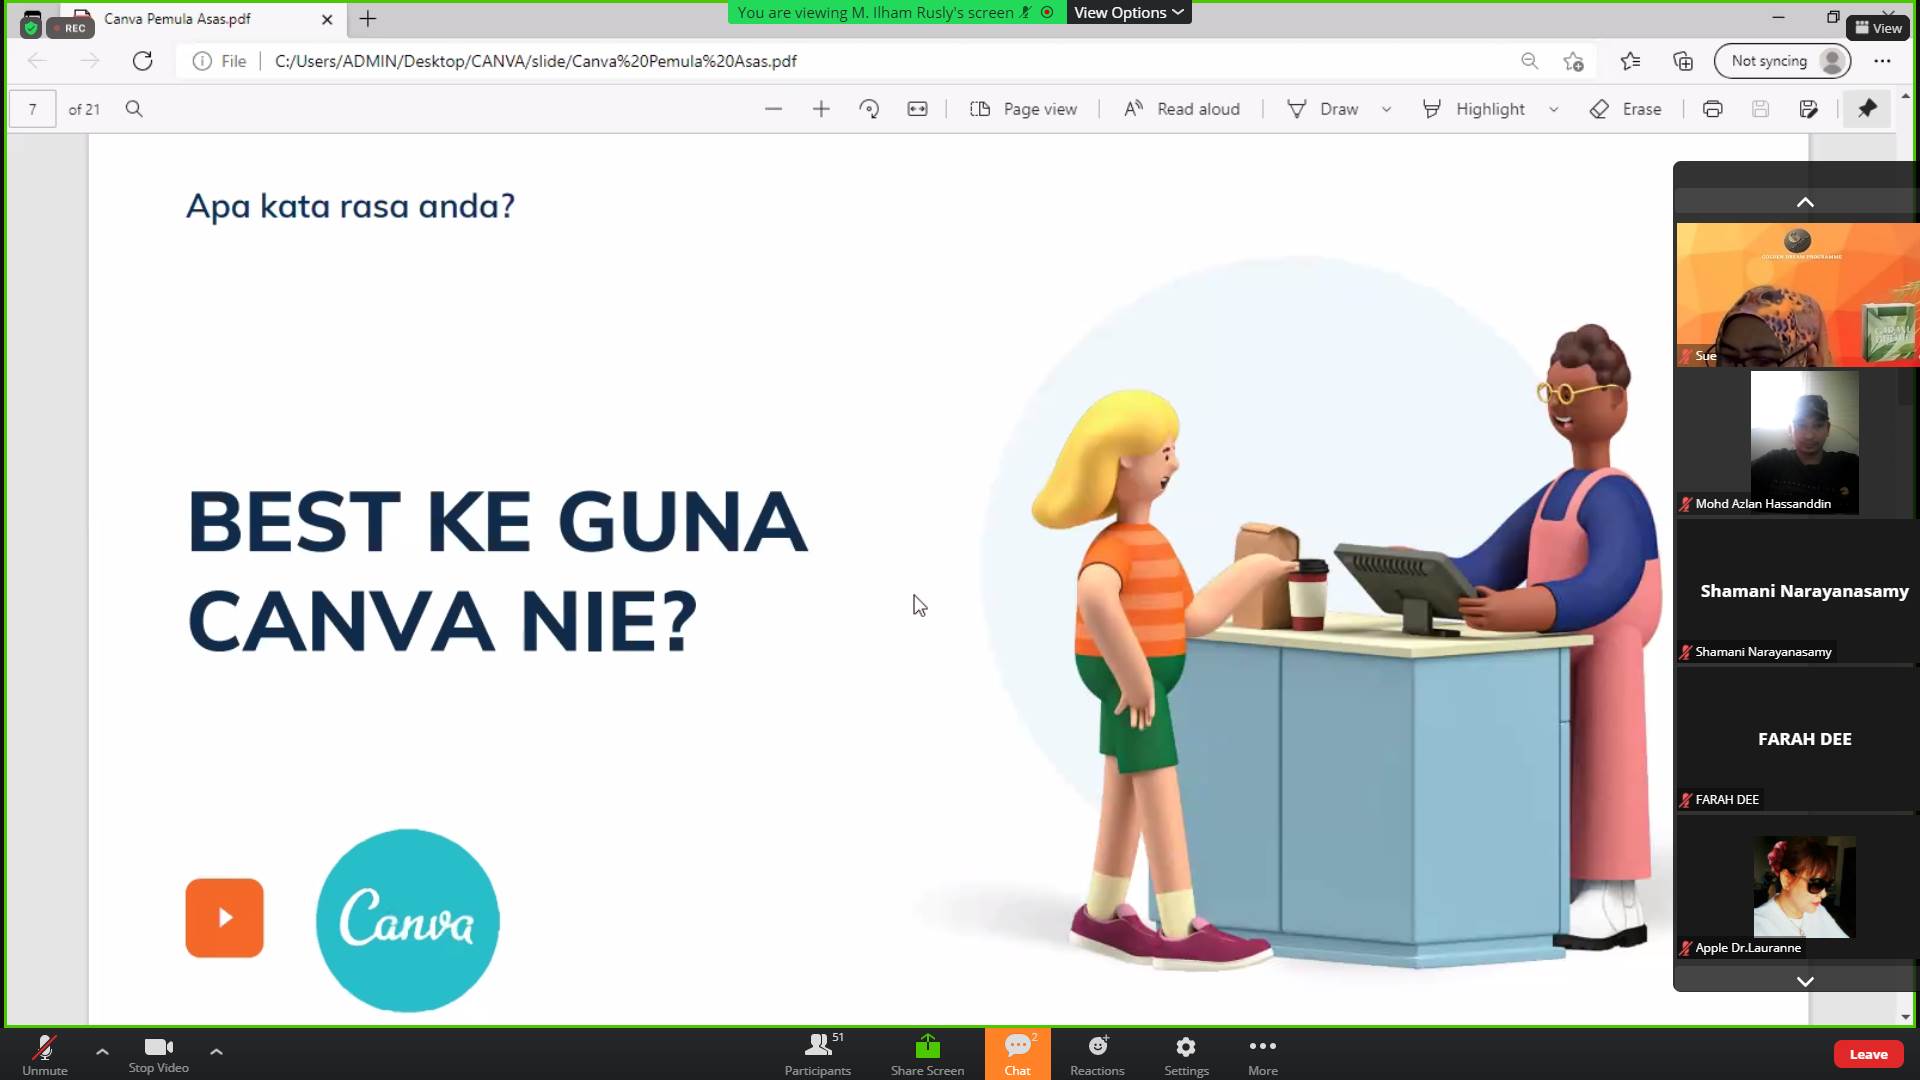Show next participants in video strip
This screenshot has height=1080, width=1920.
click(1805, 981)
